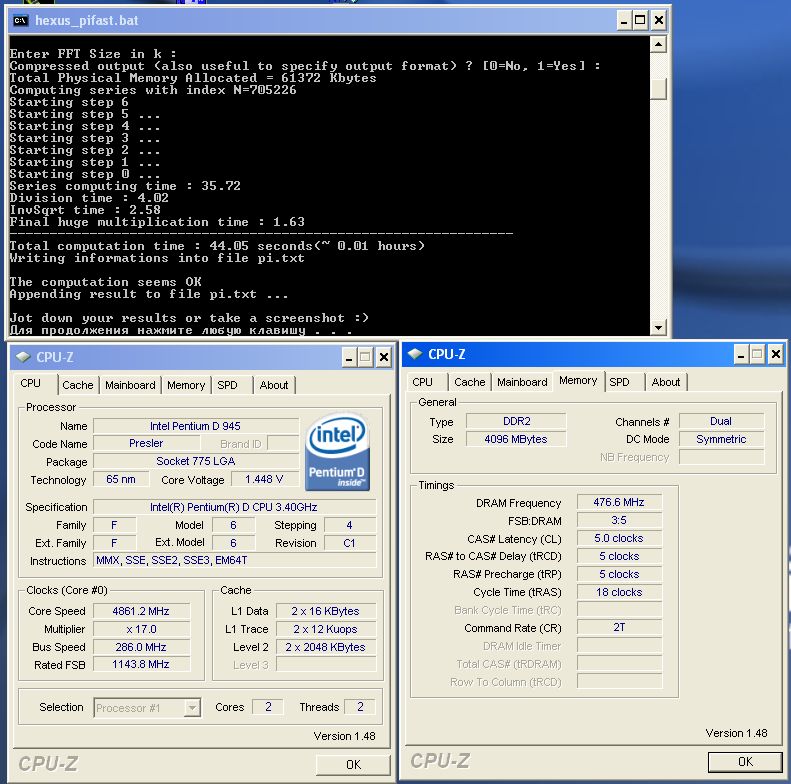Click the Cycle Time (tRAS) value 18 clocks
791x784 pixels.
(619, 592)
